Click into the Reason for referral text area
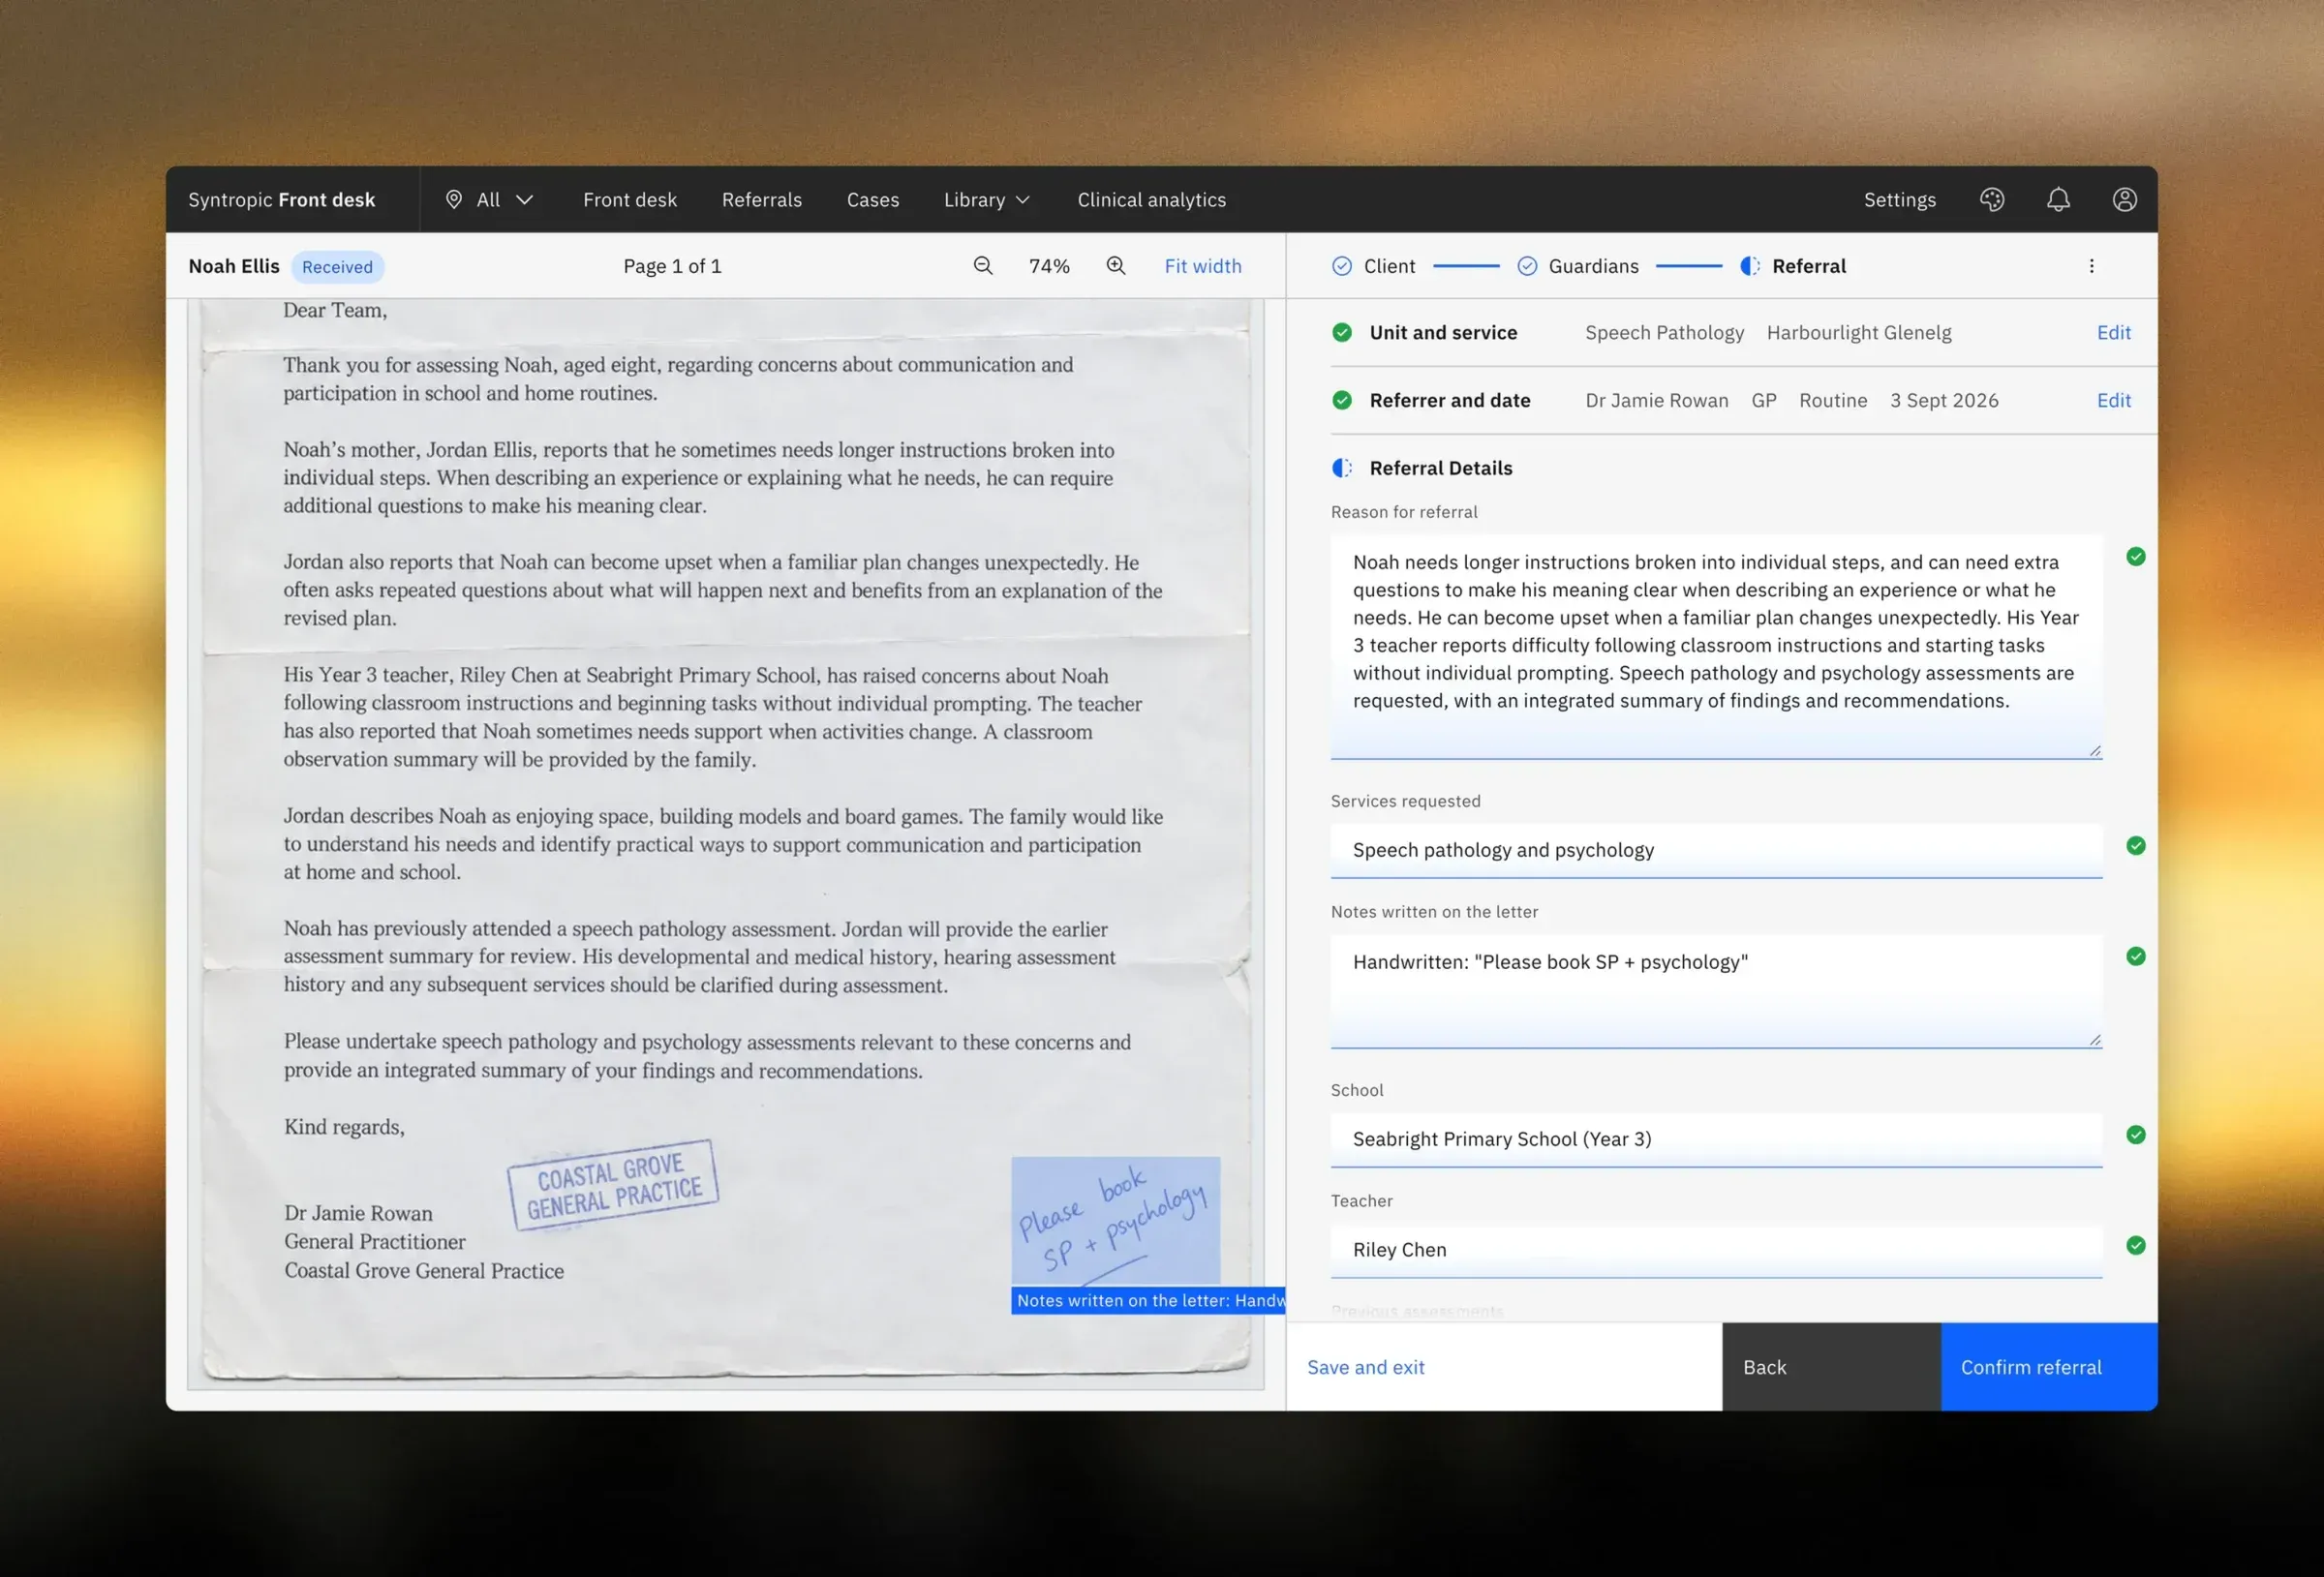 point(1716,647)
